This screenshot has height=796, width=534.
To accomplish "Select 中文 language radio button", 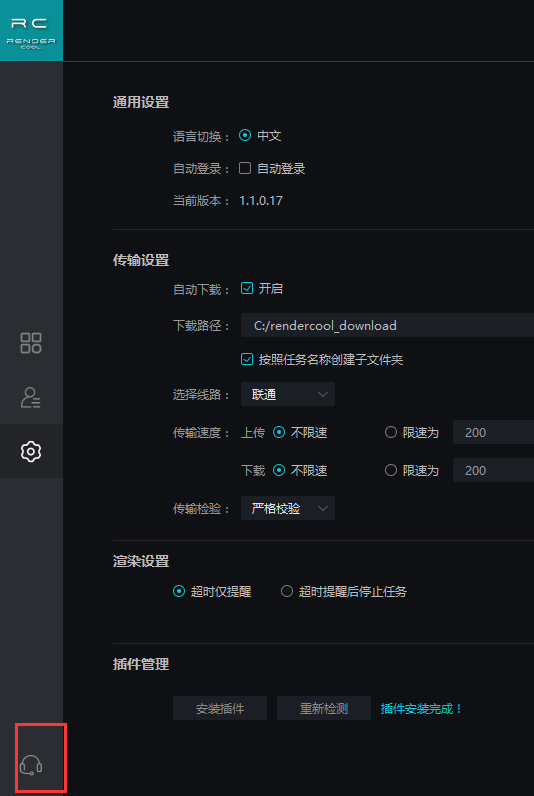I will click(x=245, y=136).
